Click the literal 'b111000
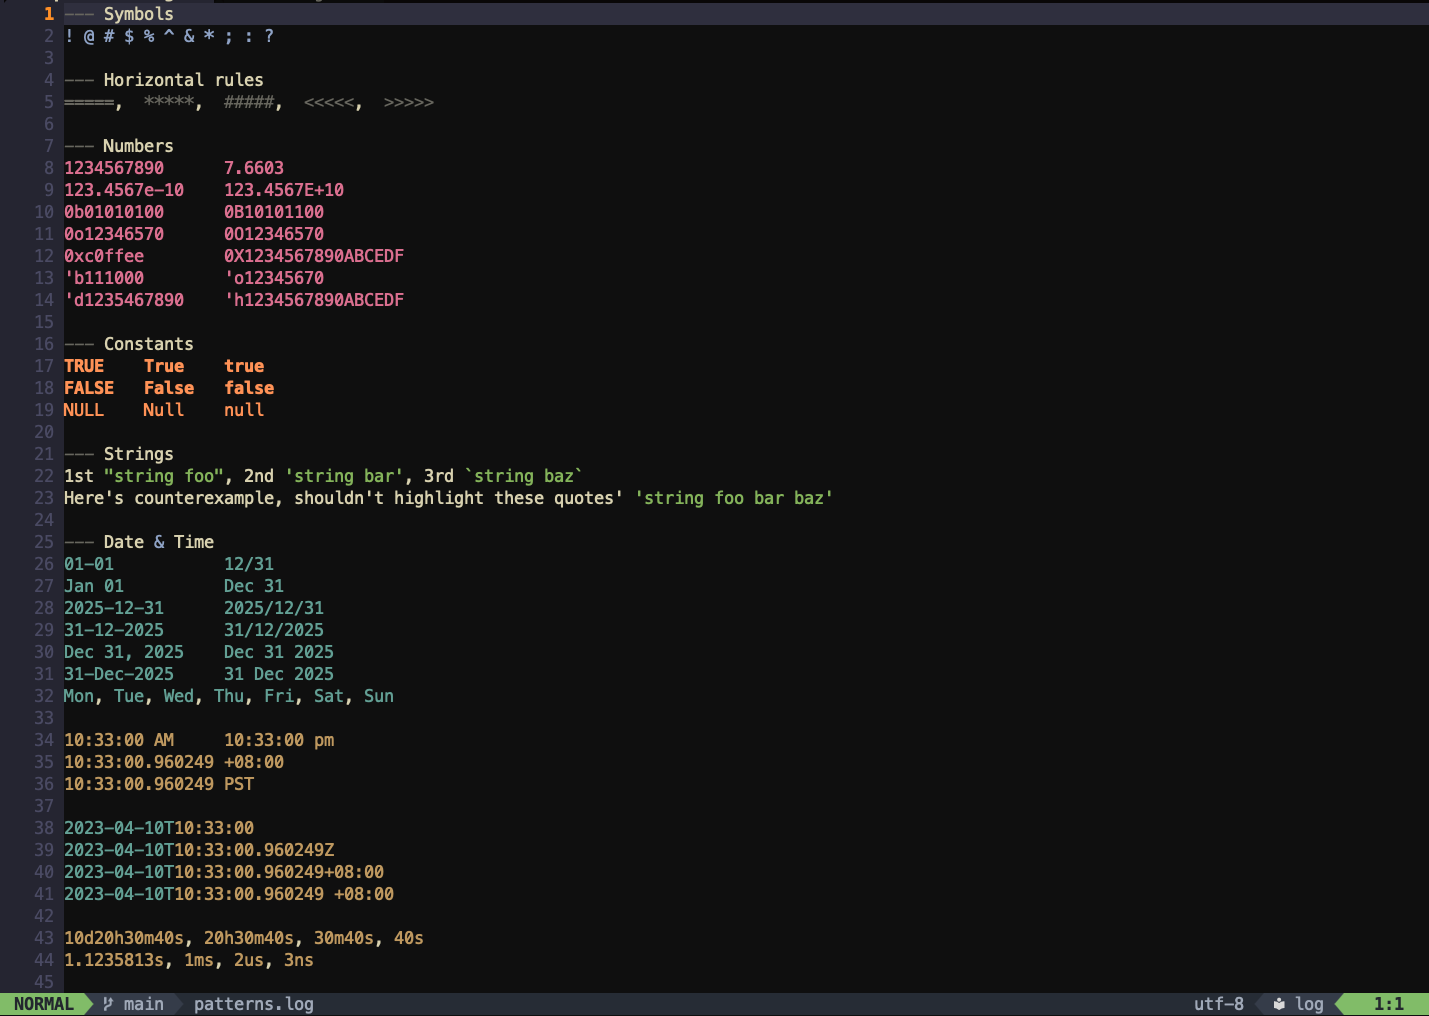 point(104,278)
